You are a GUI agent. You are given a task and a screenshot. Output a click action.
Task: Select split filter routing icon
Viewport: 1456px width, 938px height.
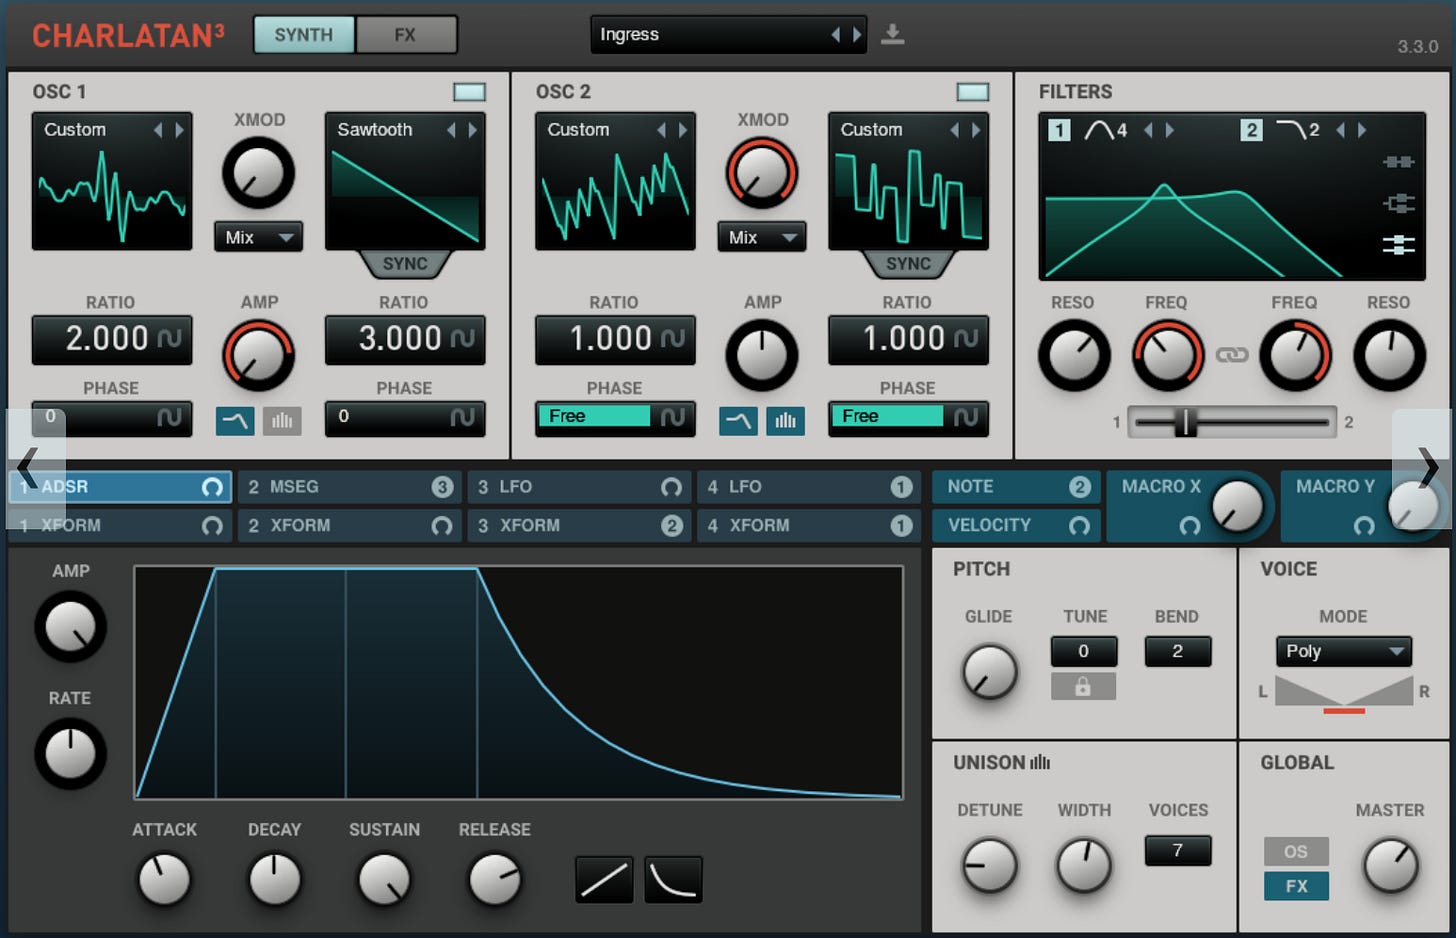coord(1398,204)
